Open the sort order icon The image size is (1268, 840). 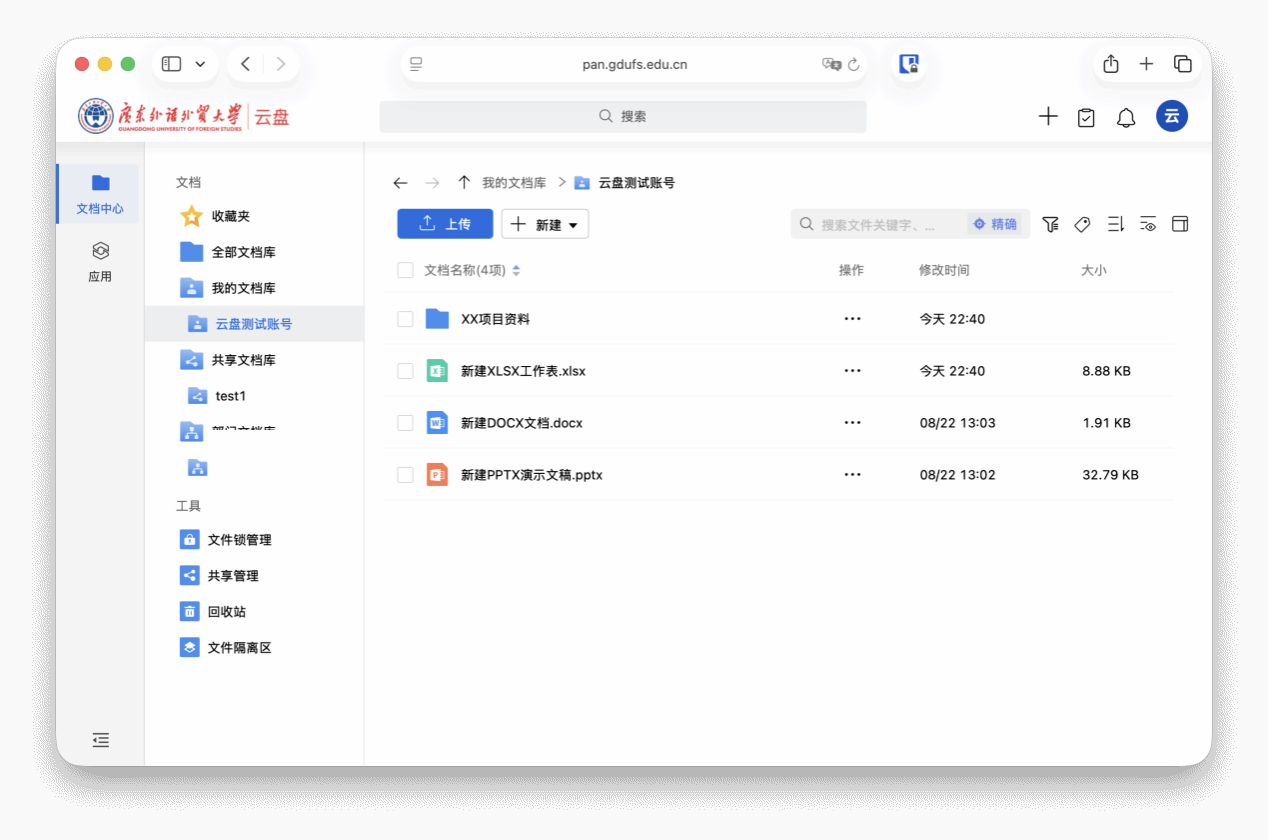coord(1116,224)
